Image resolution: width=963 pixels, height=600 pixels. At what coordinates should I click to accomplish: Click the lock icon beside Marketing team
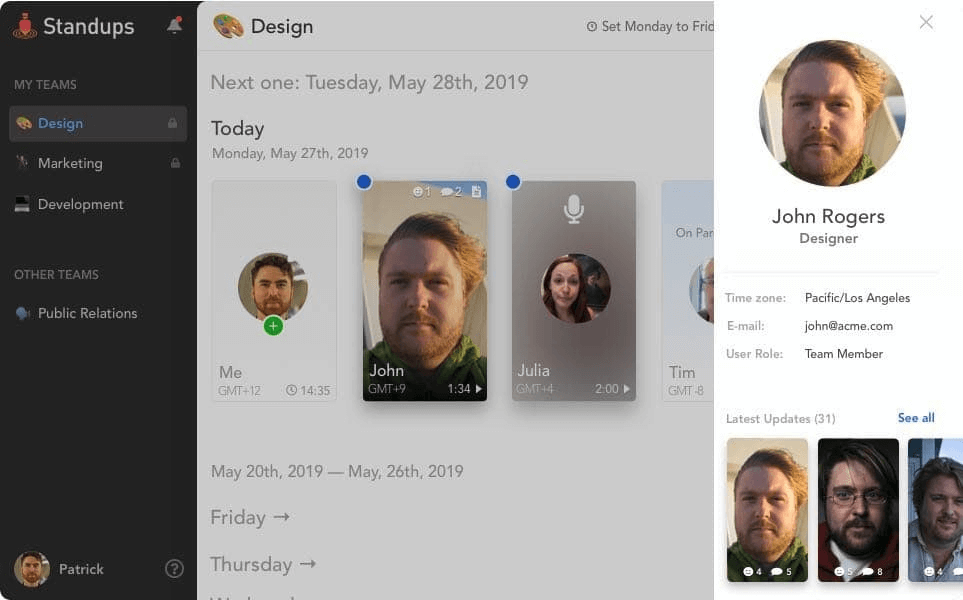[x=175, y=163]
